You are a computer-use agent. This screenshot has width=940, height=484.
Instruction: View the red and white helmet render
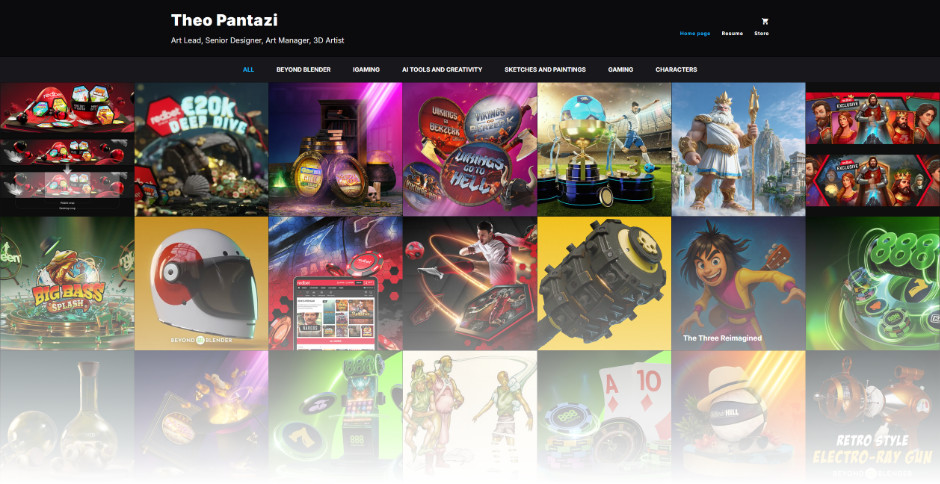(201, 283)
